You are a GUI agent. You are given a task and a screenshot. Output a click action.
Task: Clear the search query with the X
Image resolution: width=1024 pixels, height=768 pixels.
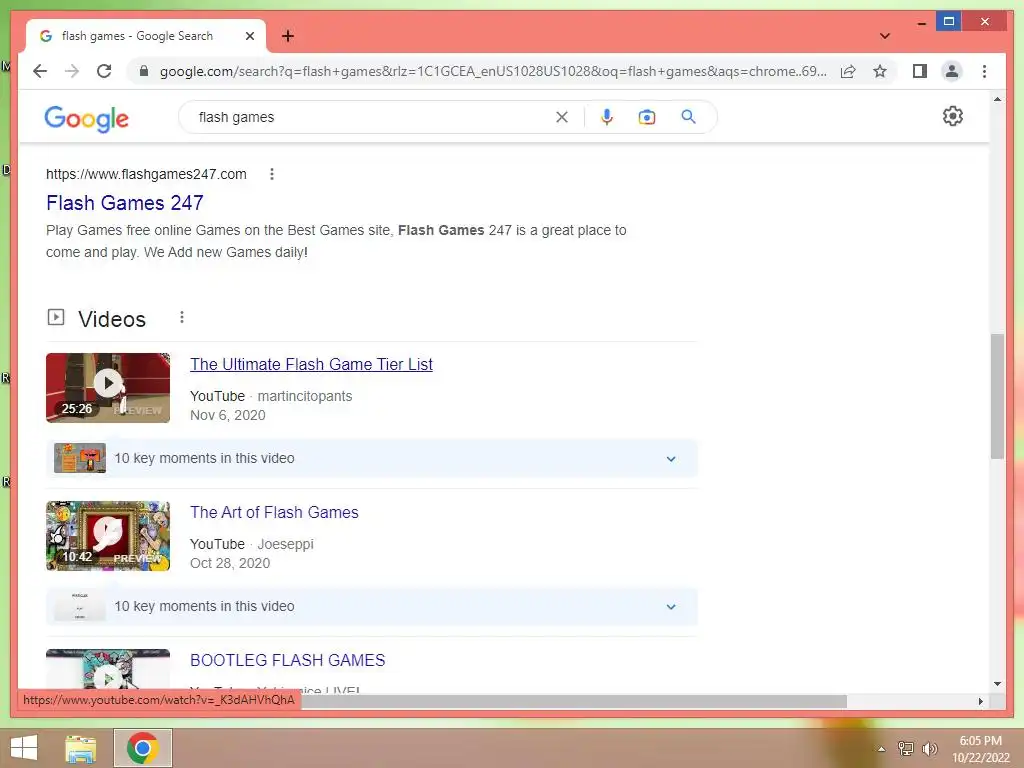click(562, 117)
